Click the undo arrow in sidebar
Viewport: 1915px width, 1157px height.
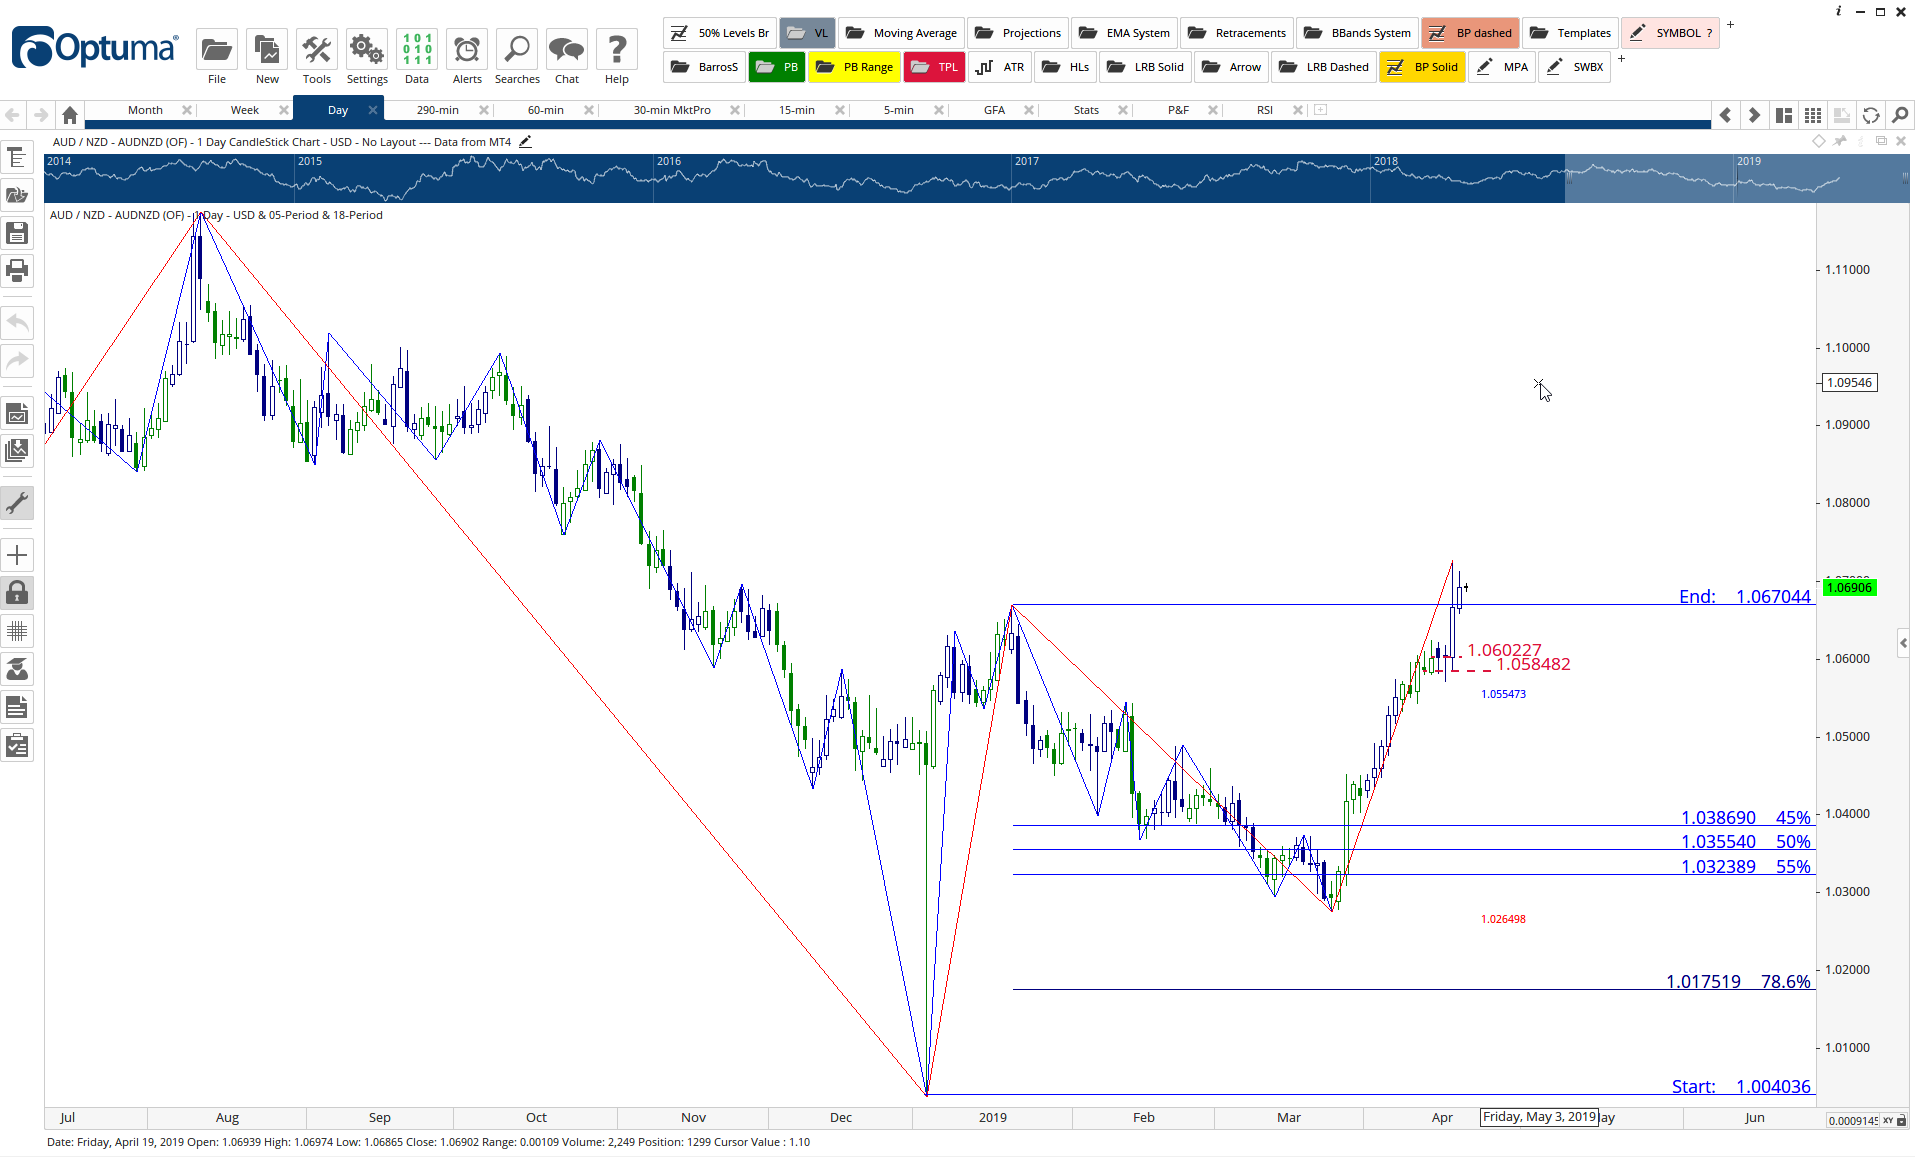(x=17, y=323)
